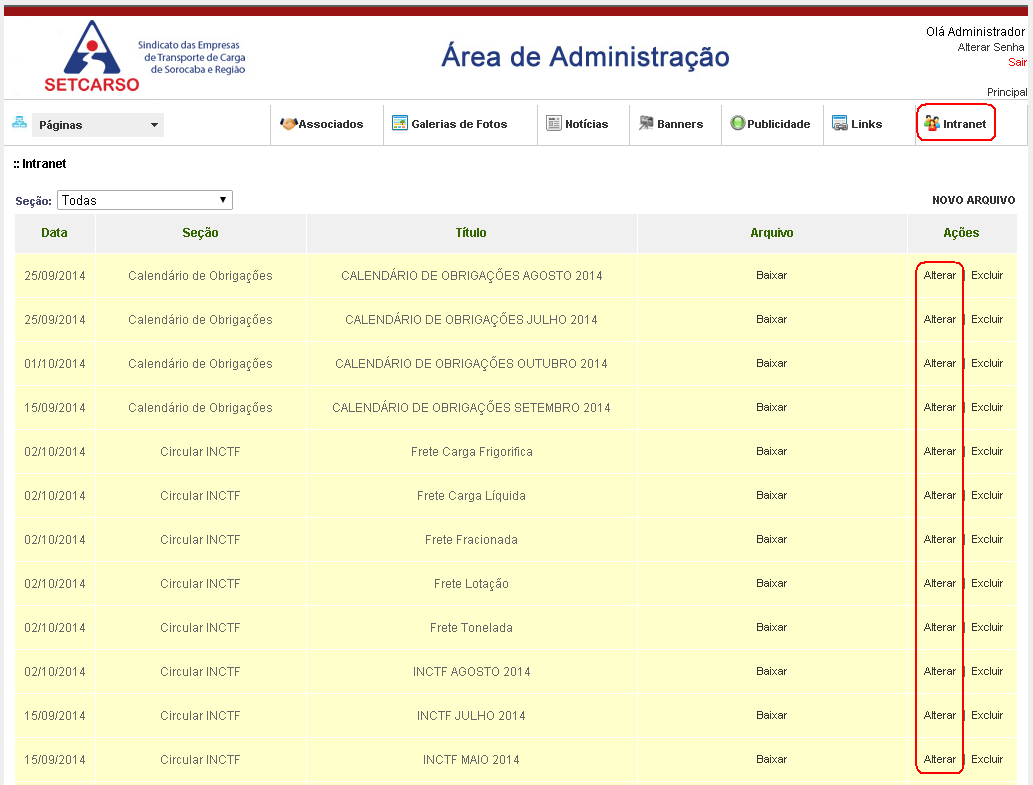Edit the CALENDÁRIO OUTUBRO 2014 entry
The image size is (1033, 785).
tap(939, 364)
